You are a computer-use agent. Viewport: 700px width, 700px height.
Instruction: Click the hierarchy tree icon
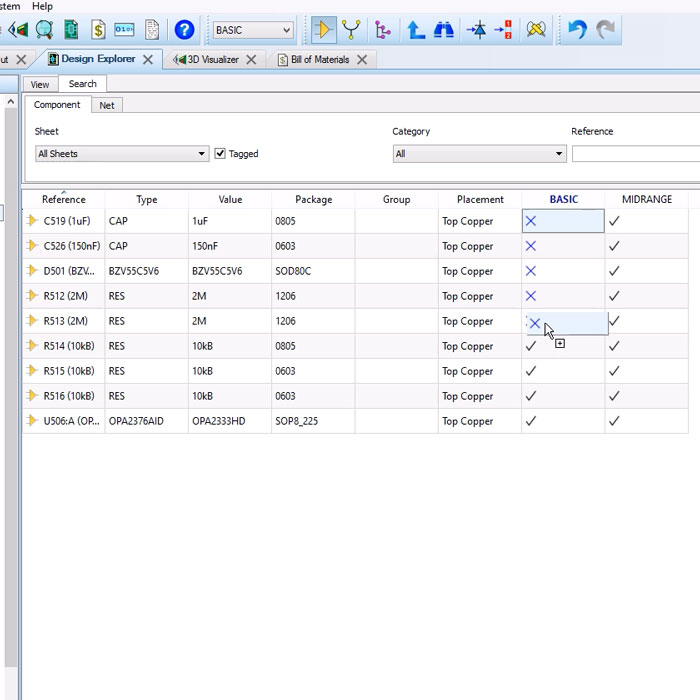pos(383,30)
